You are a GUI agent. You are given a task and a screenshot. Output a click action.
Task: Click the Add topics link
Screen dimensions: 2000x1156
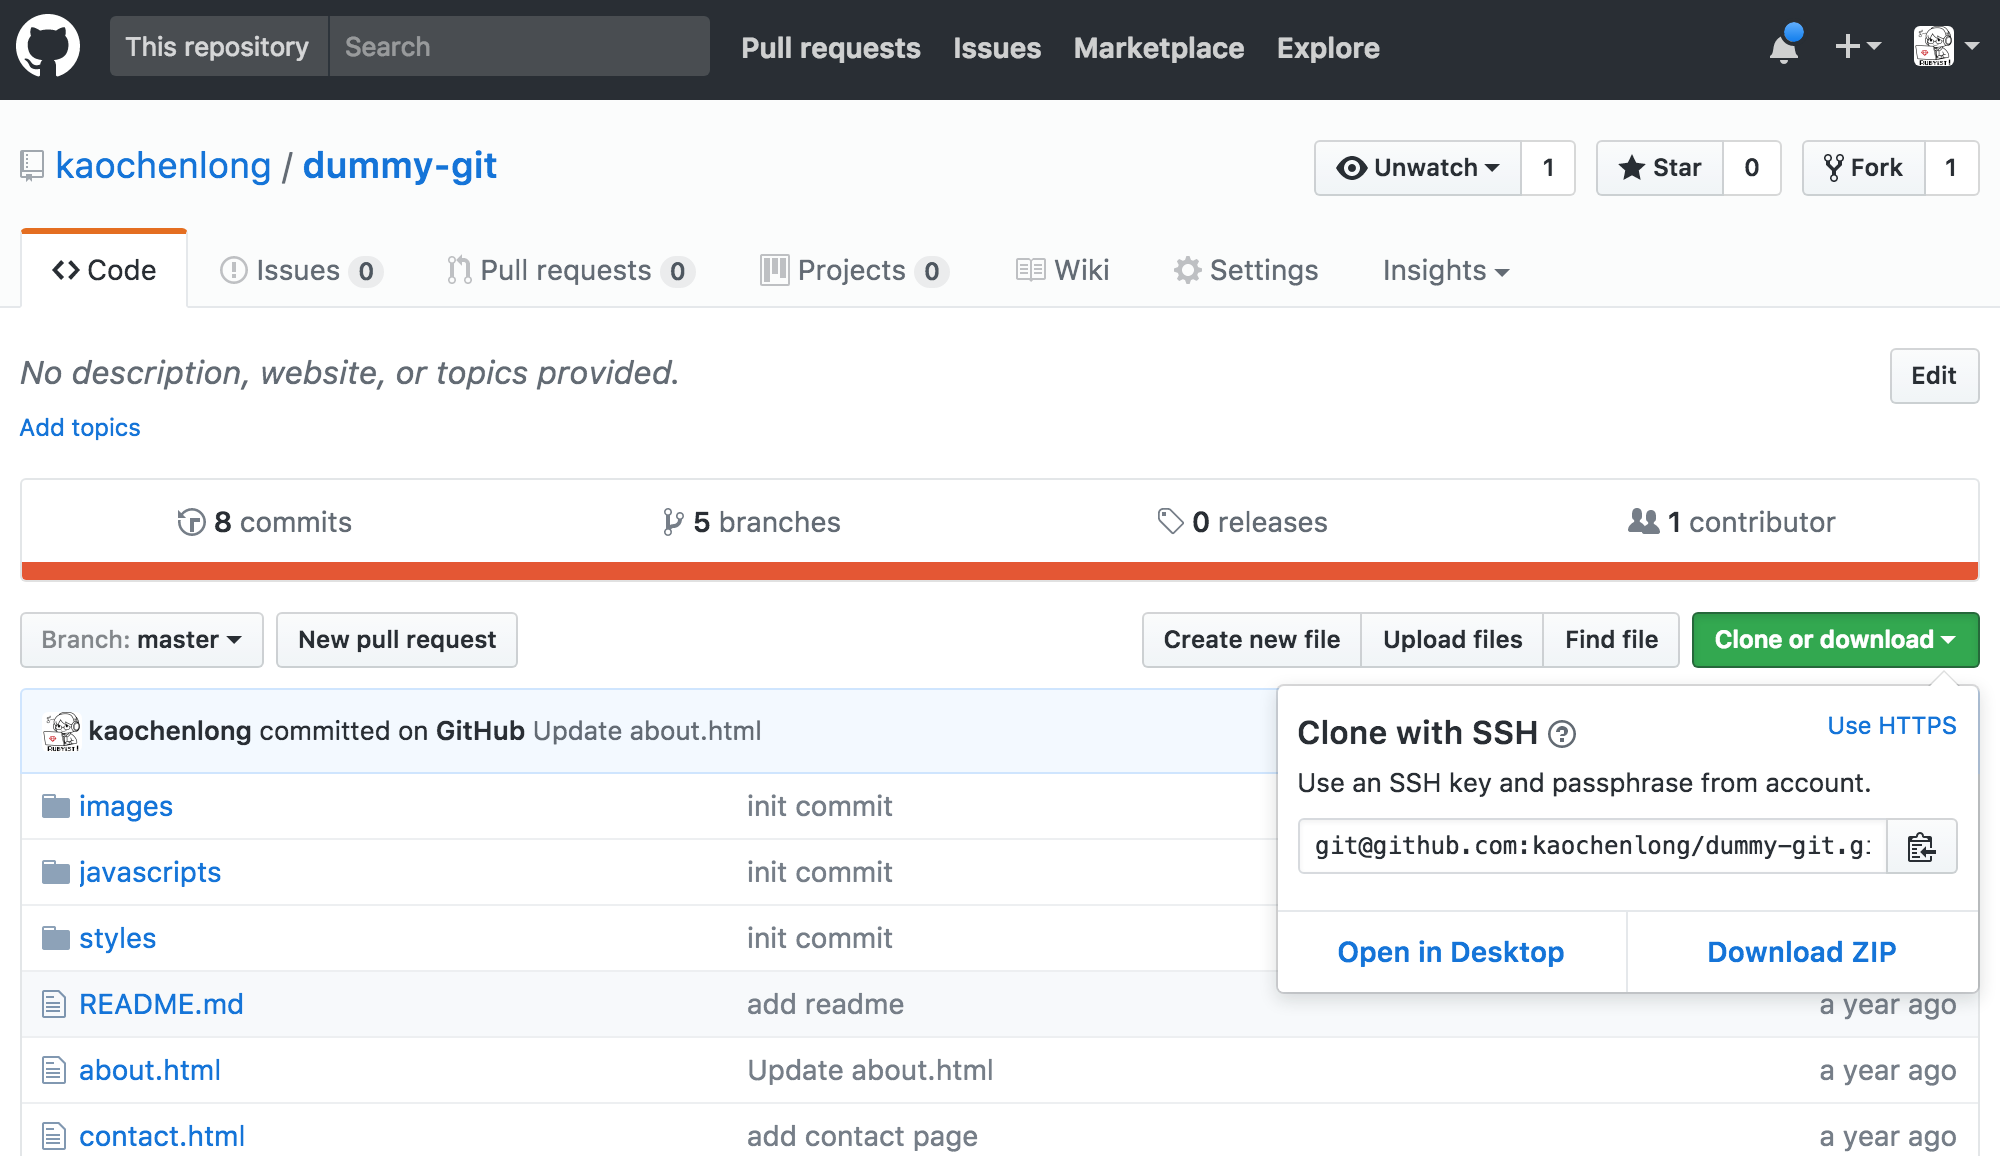[x=80, y=428]
